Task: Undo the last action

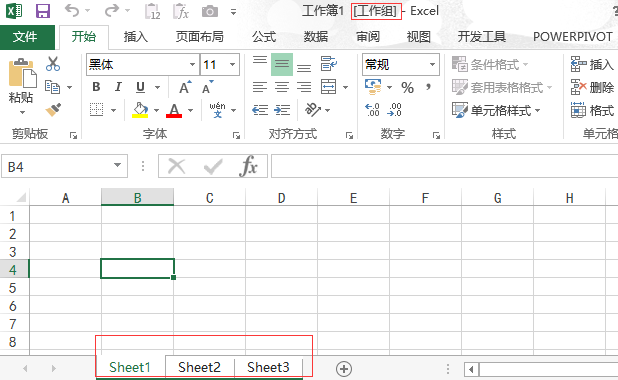Action: click(x=72, y=11)
